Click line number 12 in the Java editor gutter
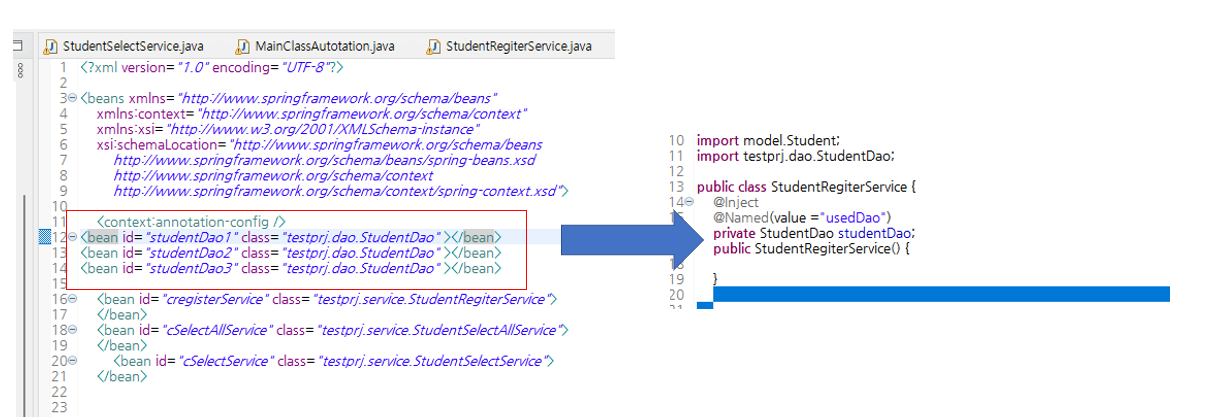1229x417 pixels. coord(676,172)
